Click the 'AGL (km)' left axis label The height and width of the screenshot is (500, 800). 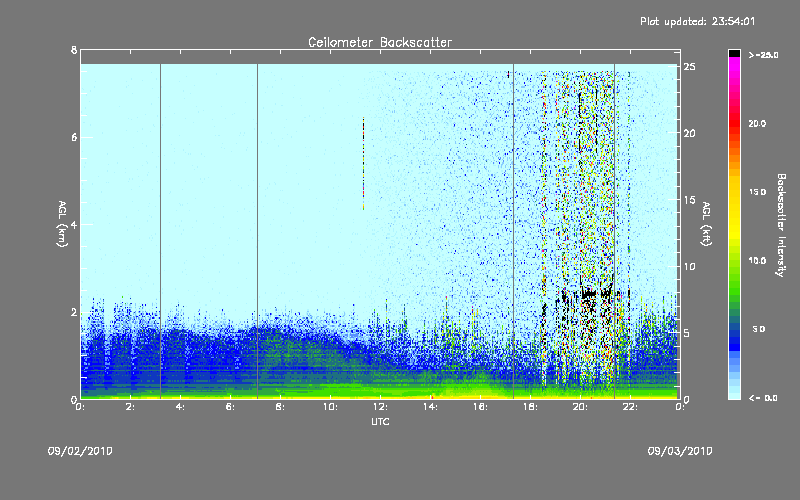62,224
